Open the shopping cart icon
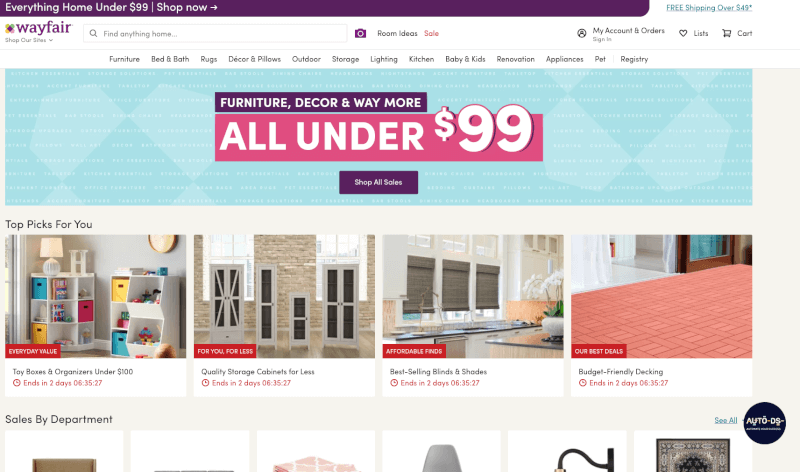 coord(727,33)
